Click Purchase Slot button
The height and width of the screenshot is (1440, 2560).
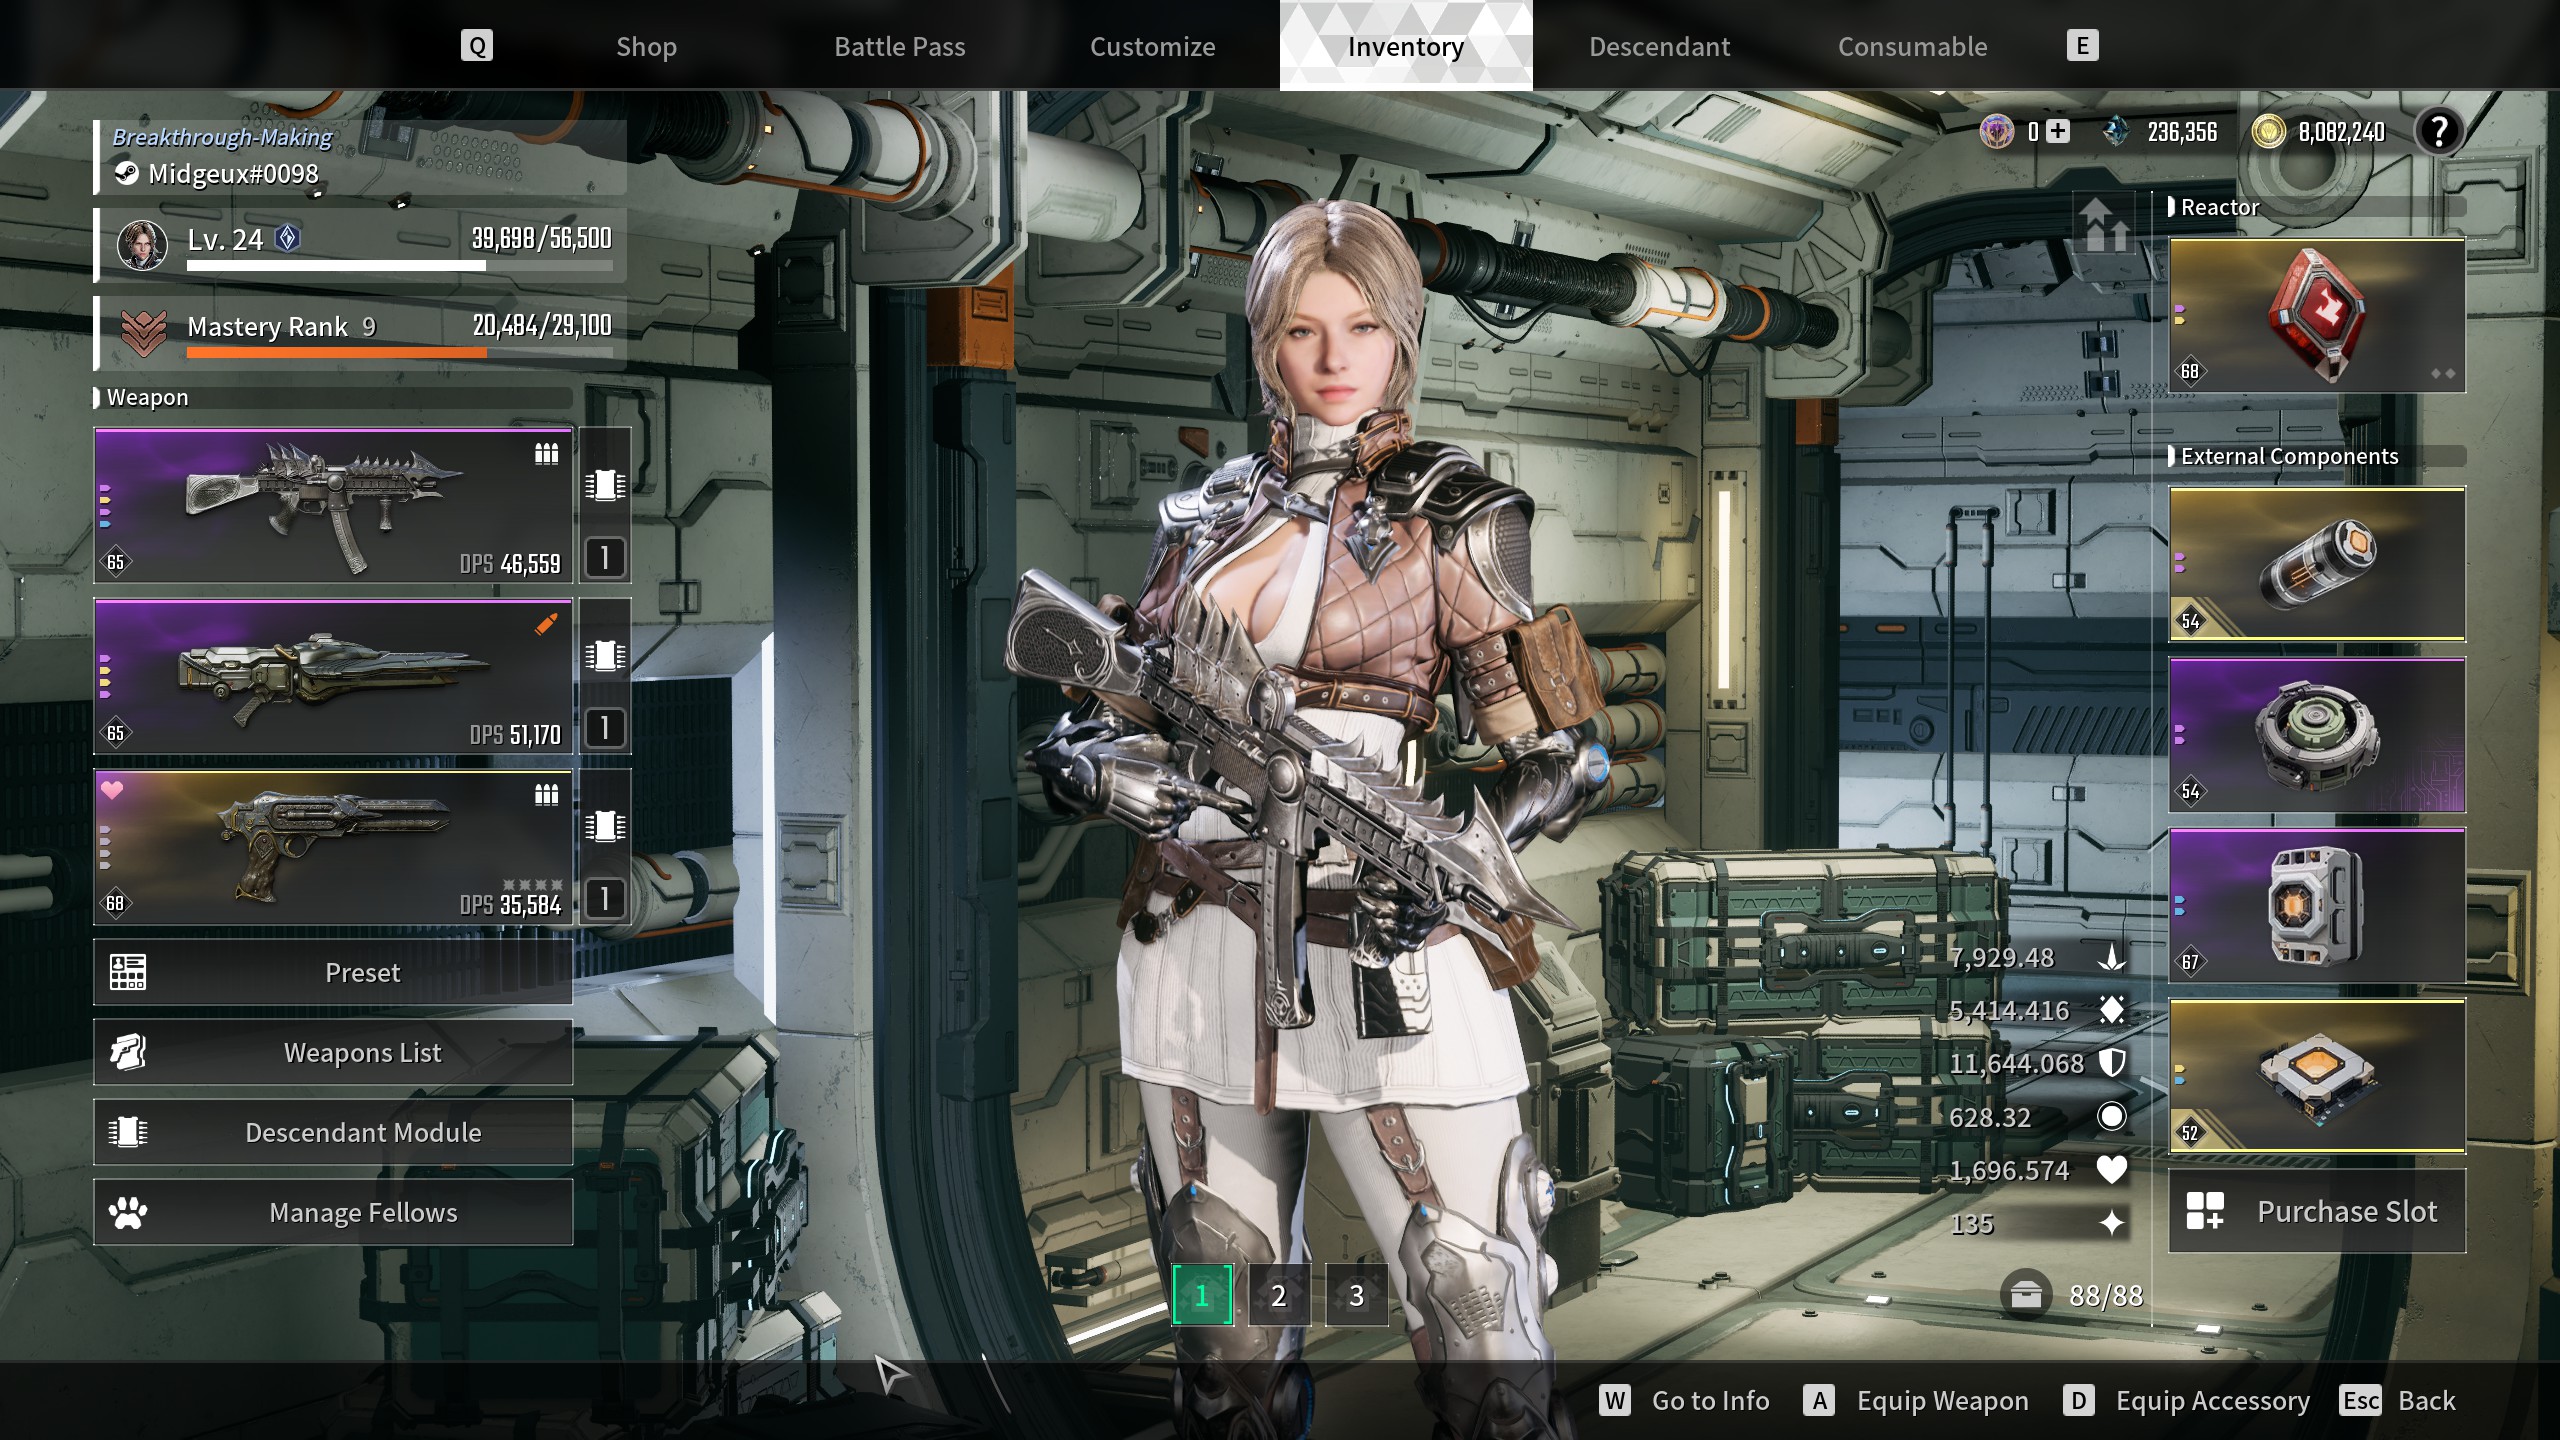(2317, 1211)
